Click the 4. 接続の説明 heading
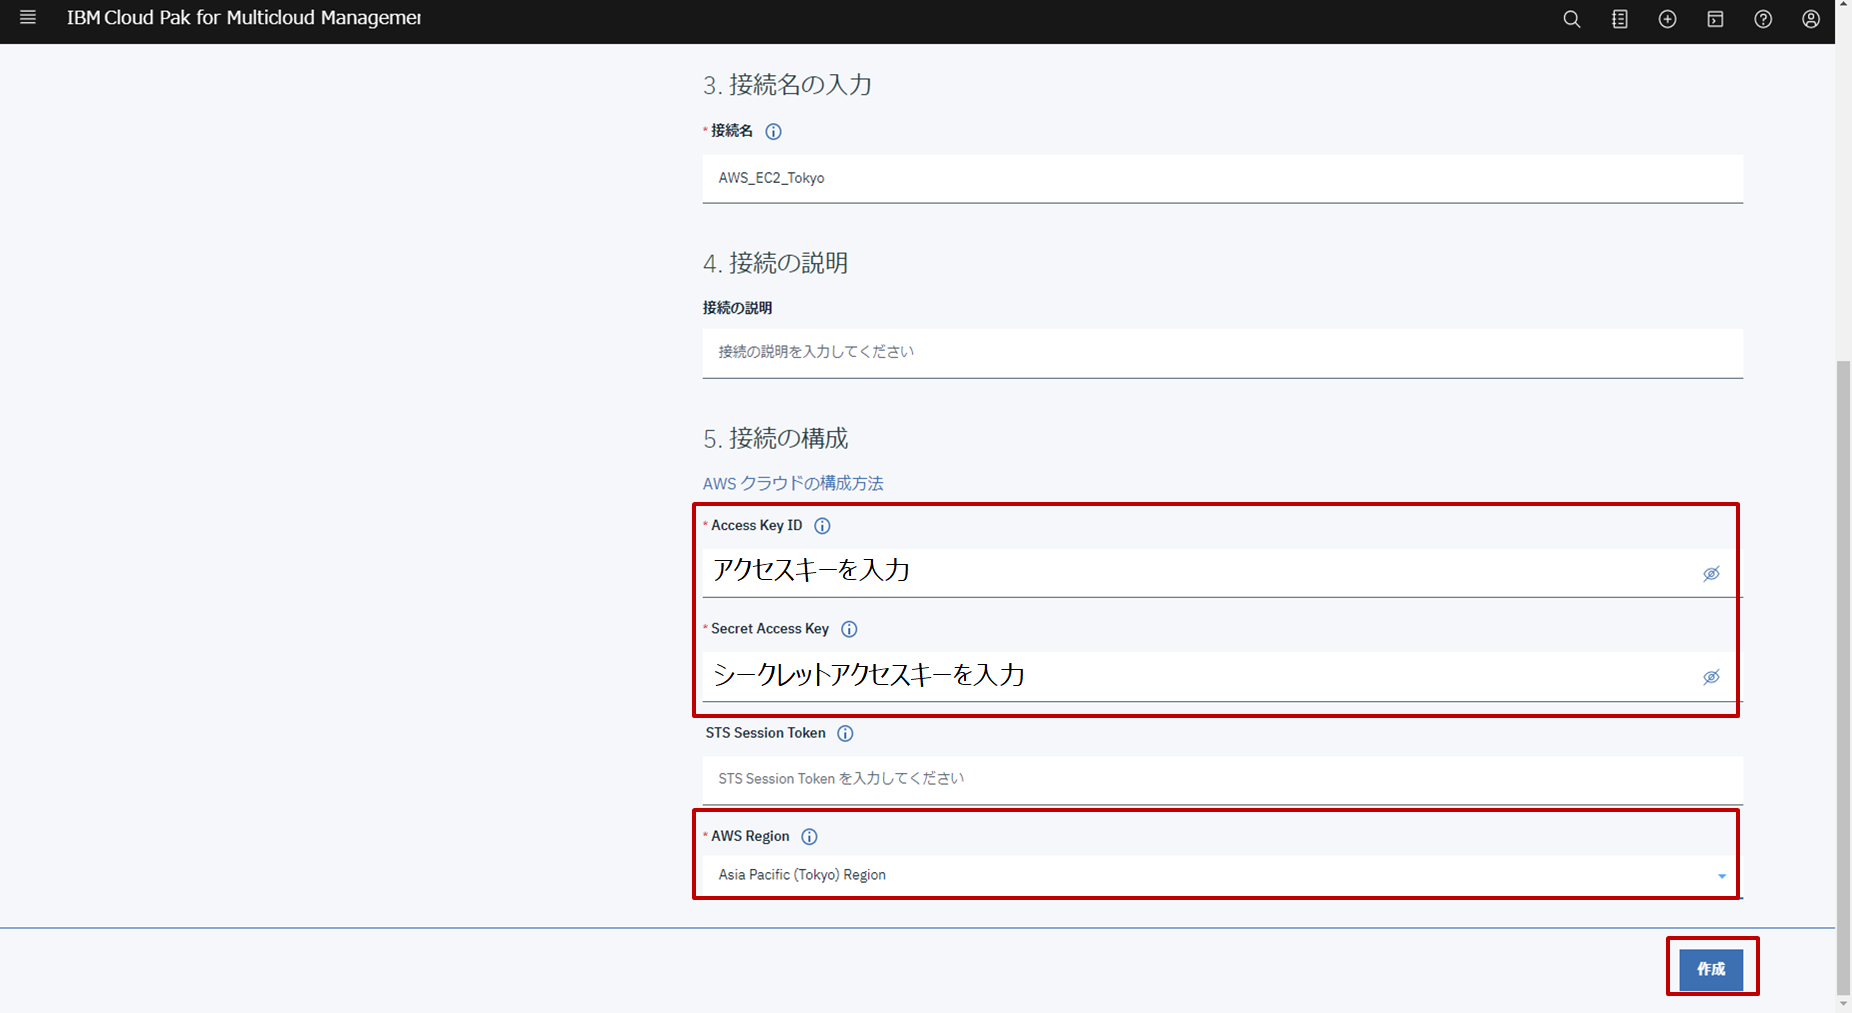 (775, 263)
